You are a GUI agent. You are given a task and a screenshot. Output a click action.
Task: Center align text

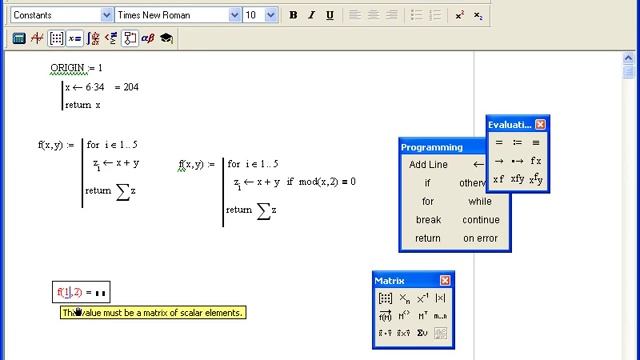pos(373,15)
